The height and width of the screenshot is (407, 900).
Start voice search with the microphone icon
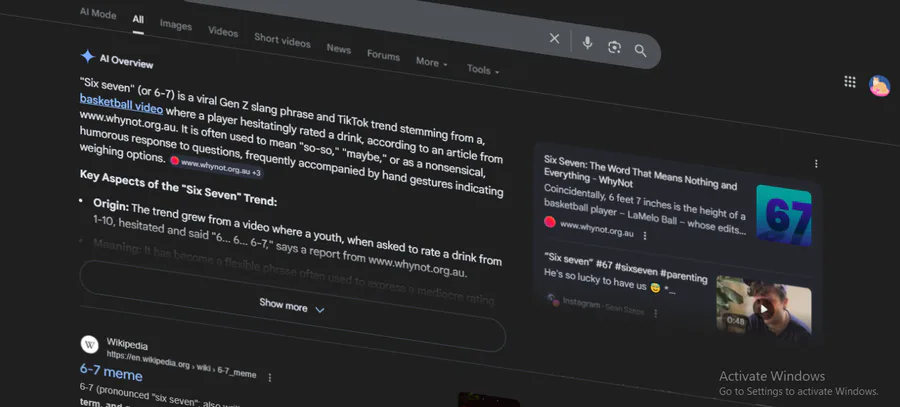(x=587, y=43)
